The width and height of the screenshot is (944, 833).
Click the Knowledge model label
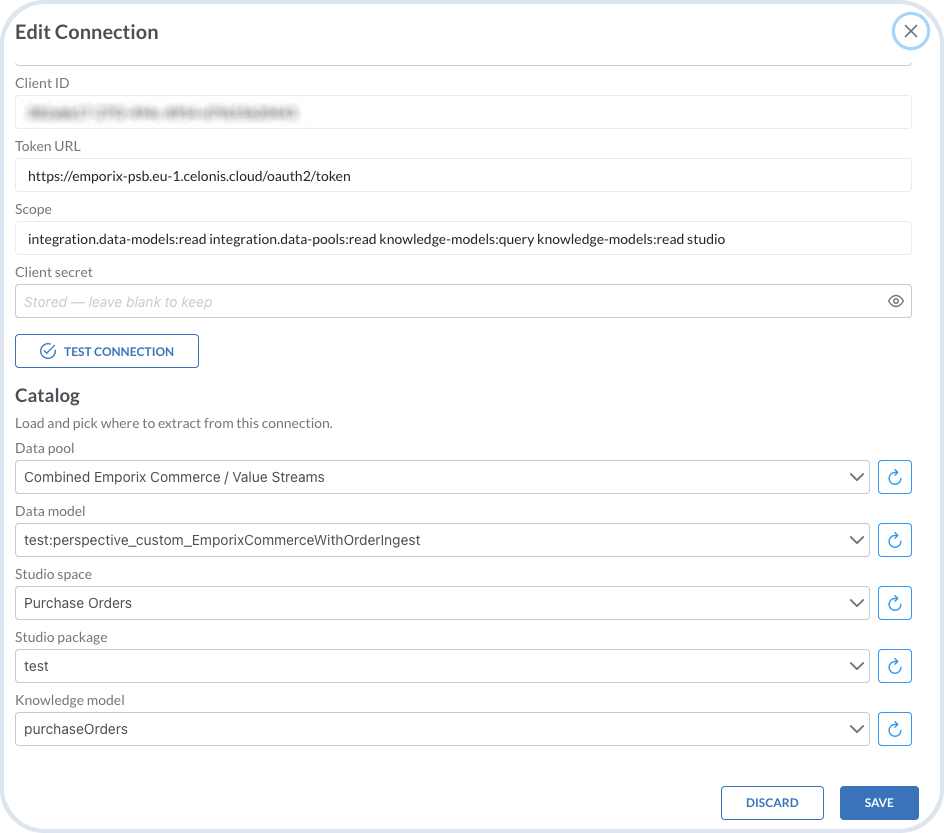70,700
